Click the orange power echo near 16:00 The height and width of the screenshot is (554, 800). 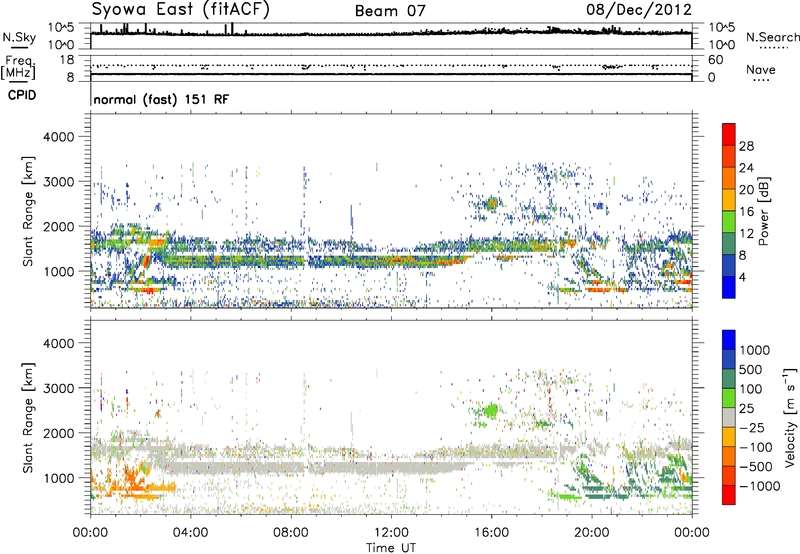(492, 204)
